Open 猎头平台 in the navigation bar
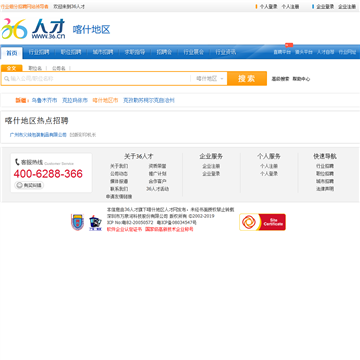This screenshot has height=360, width=360. (x=304, y=52)
